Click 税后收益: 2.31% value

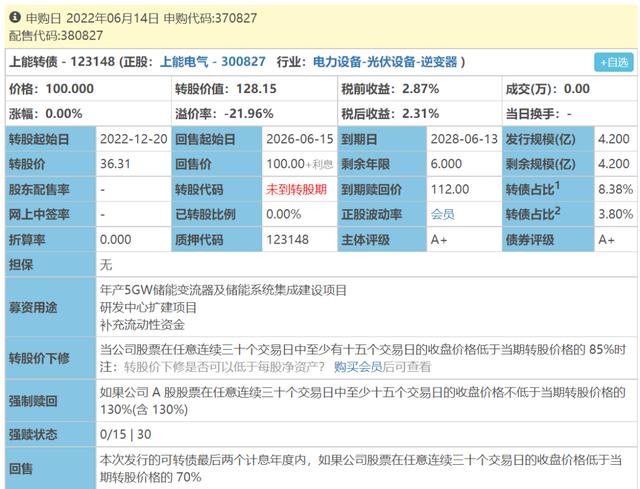[390, 113]
